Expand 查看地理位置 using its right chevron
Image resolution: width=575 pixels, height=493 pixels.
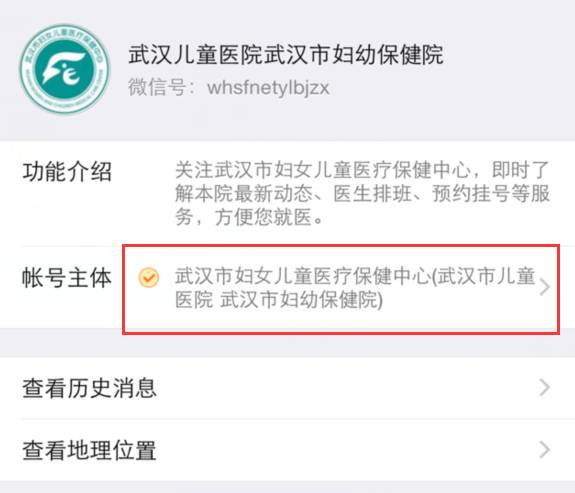[x=545, y=450]
